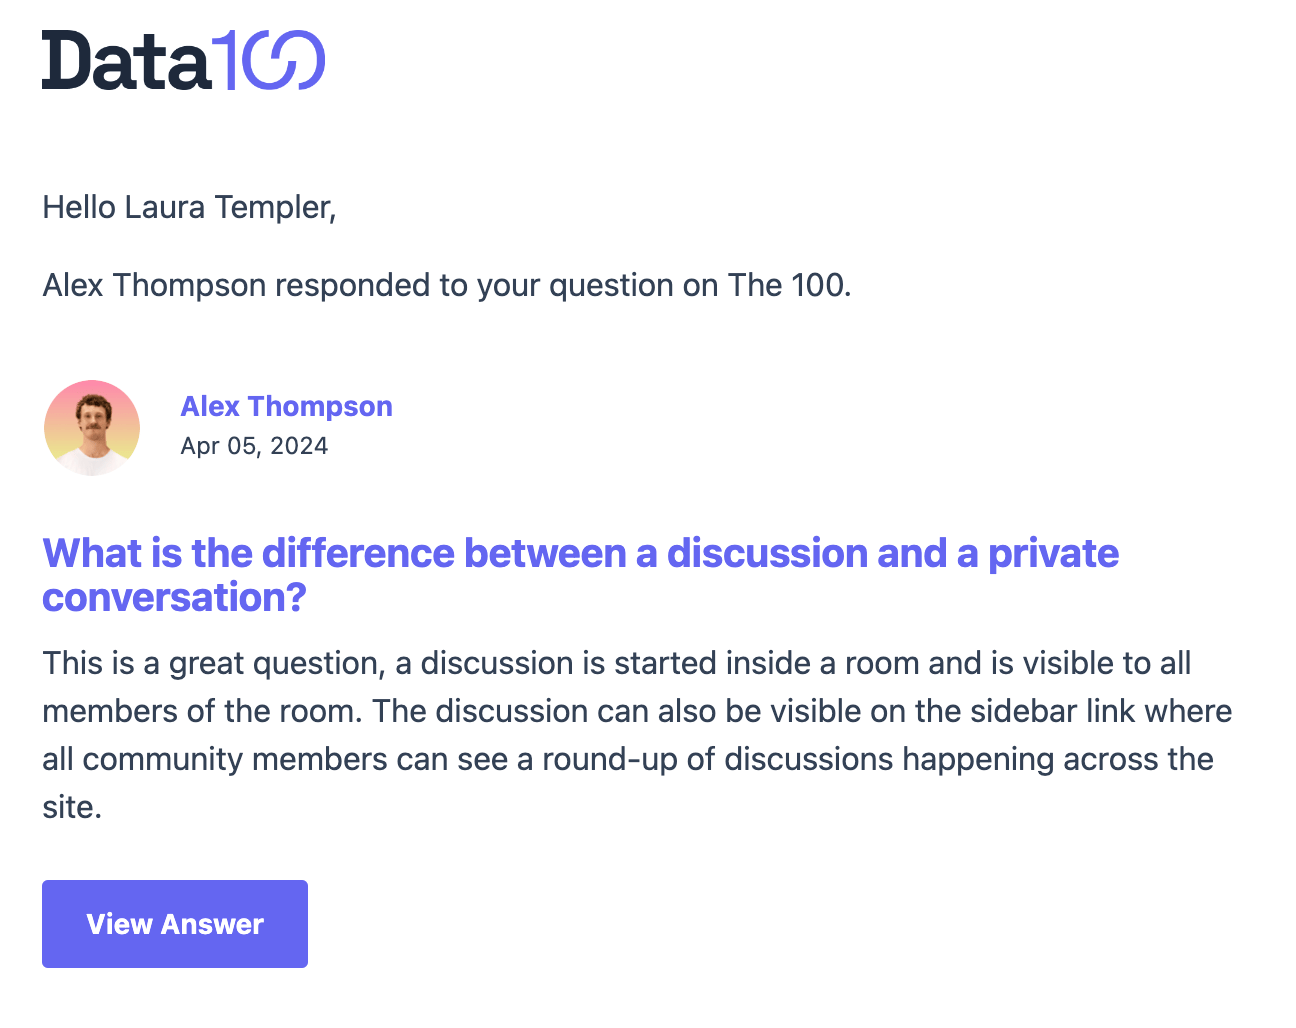Open Alex Thompson's round profile photo
Image resolution: width=1296 pixels, height=1028 pixels.
click(92, 428)
